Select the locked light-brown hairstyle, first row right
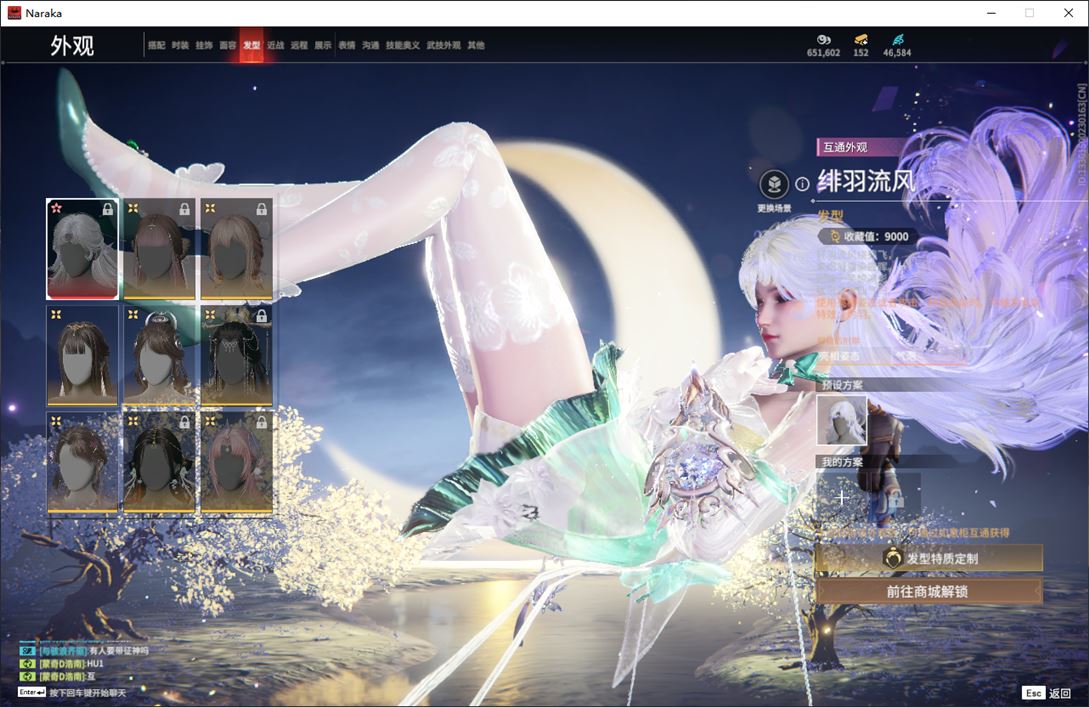 tap(236, 249)
